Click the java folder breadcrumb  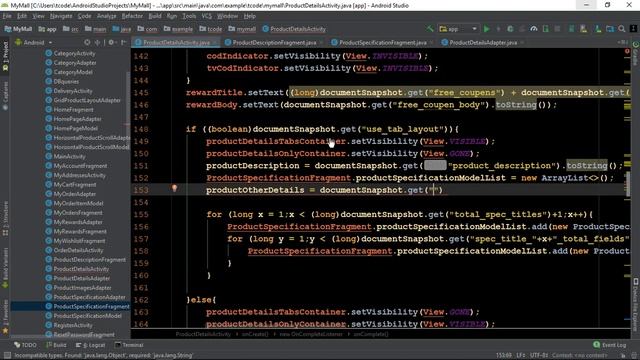click(122, 29)
